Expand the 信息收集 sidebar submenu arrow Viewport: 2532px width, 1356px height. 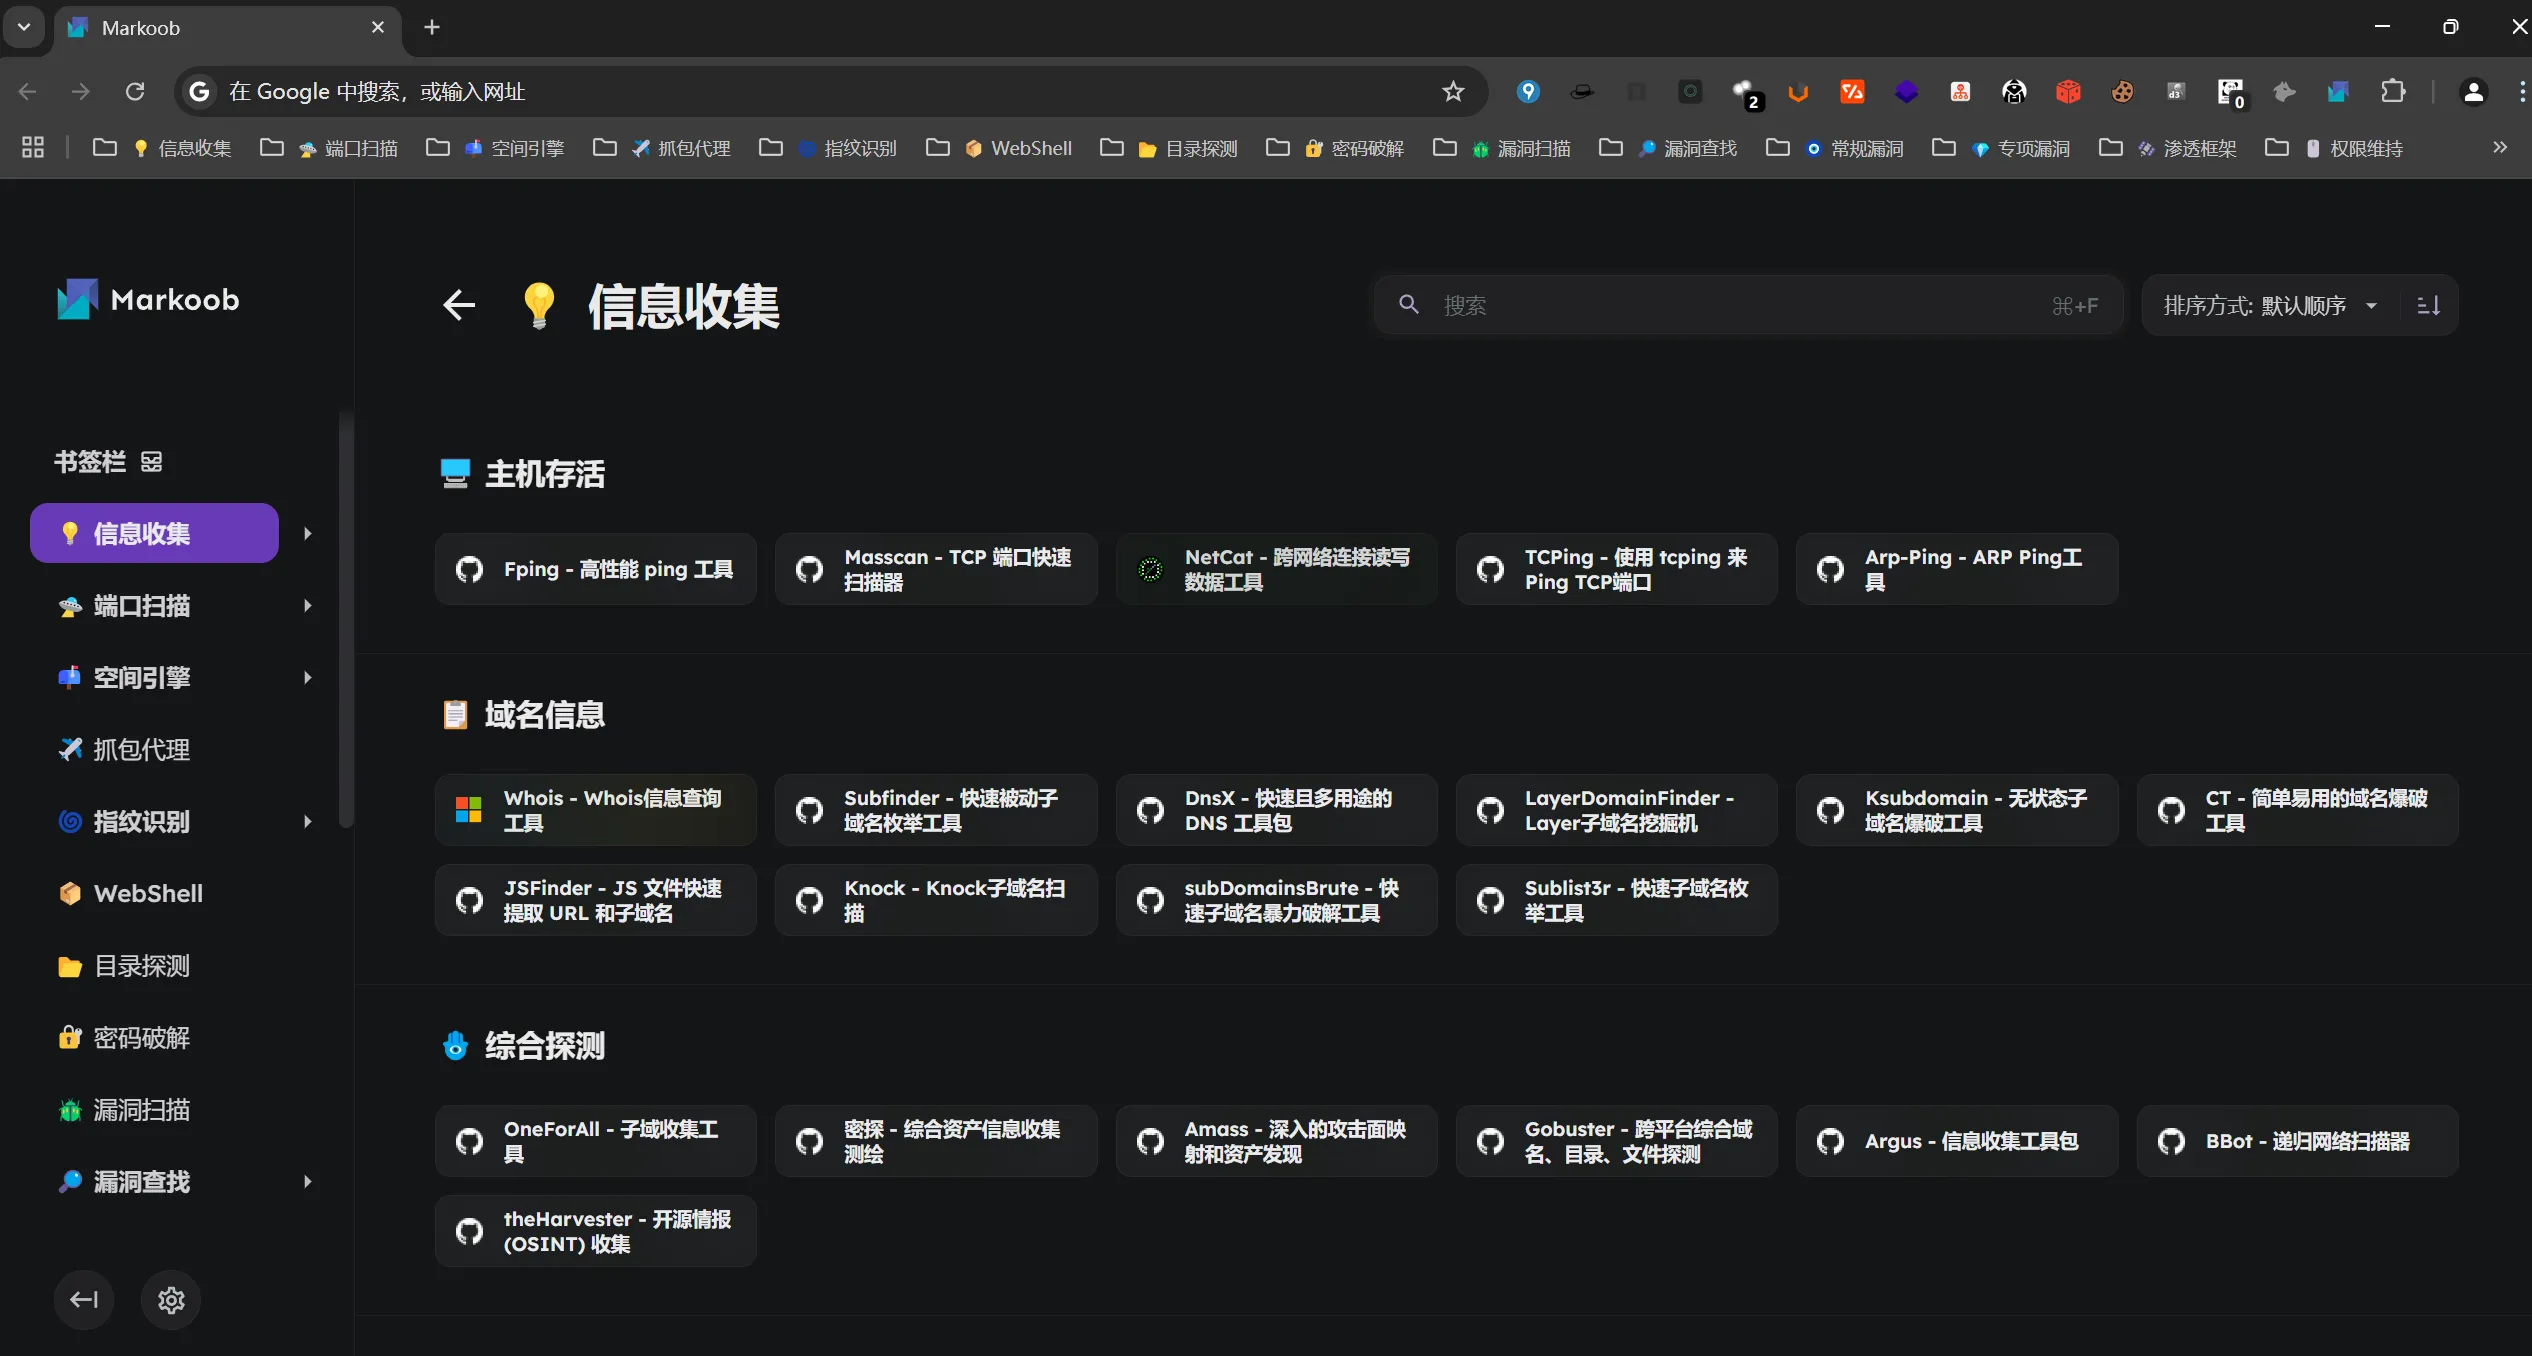click(x=308, y=533)
